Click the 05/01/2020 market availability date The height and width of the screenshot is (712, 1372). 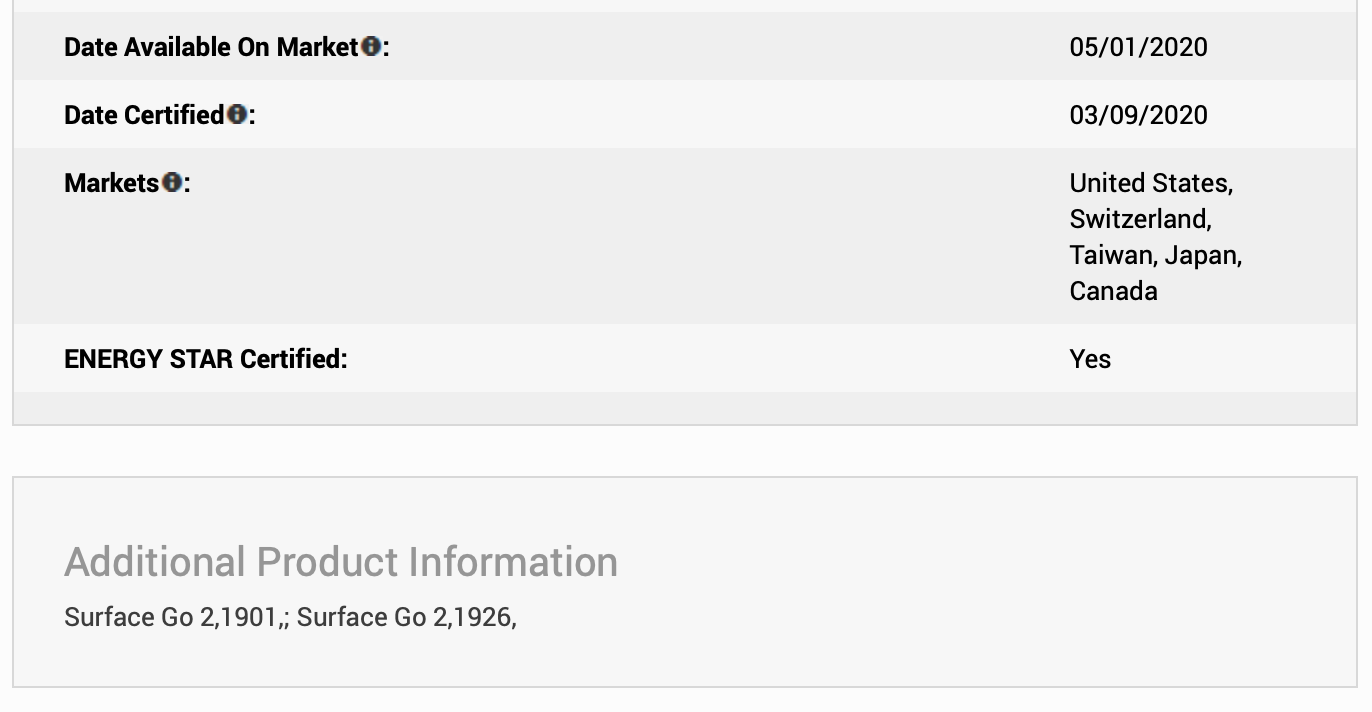coord(1138,47)
